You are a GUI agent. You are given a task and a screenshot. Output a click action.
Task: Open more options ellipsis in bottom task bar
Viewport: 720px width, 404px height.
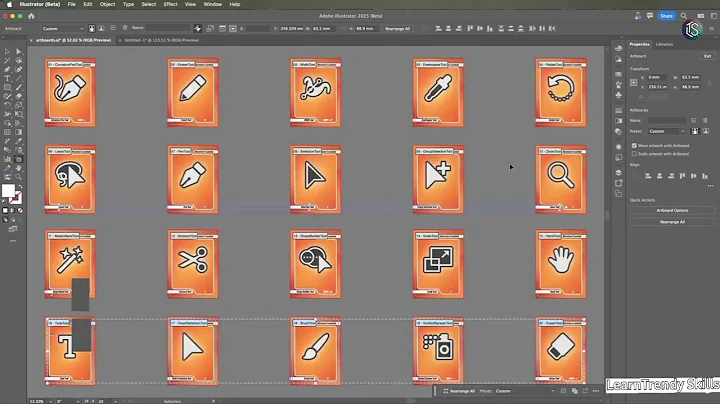596,391
